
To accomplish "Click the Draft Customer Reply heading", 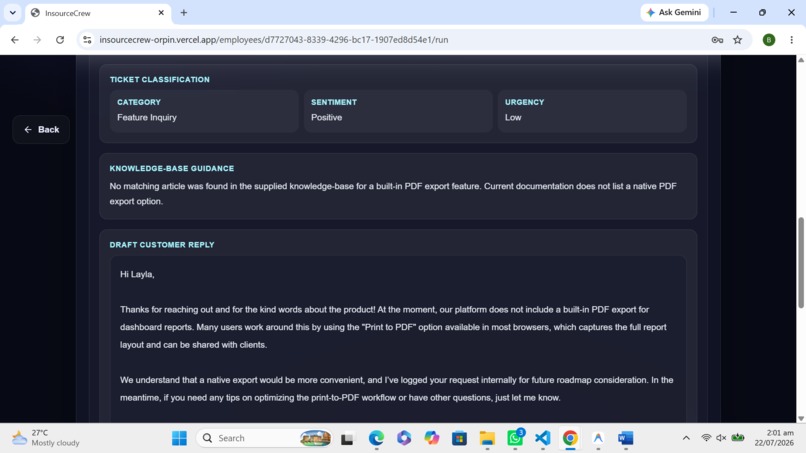I will (x=162, y=245).
